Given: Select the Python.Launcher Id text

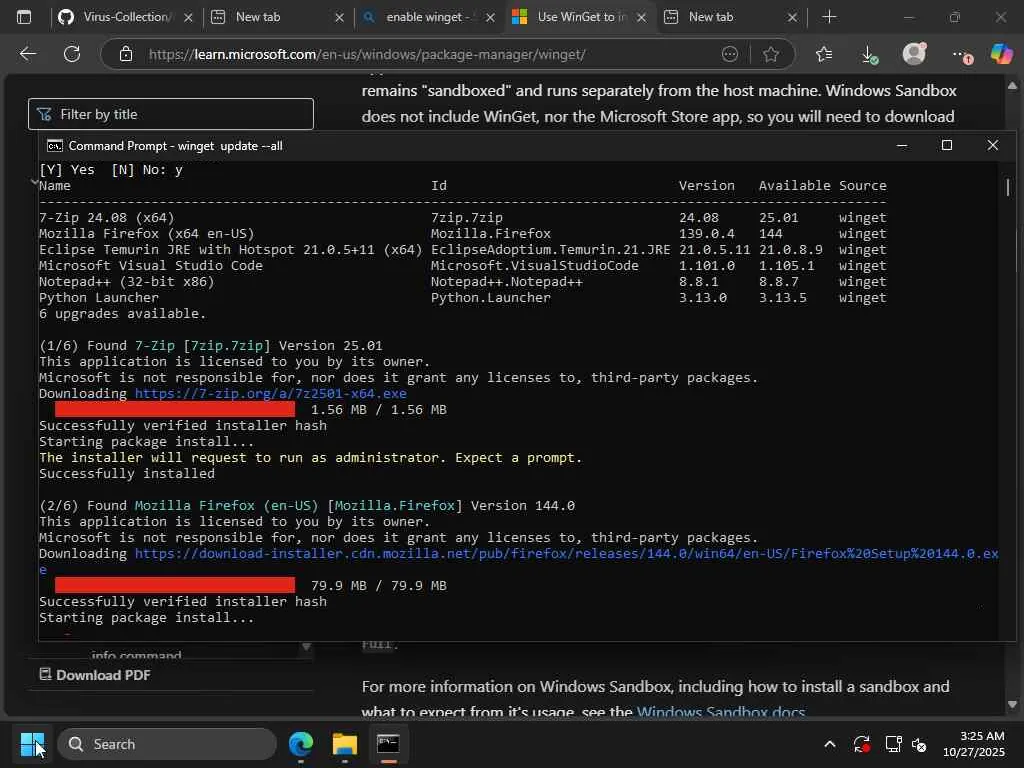Looking at the screenshot, I should click(x=490, y=297).
